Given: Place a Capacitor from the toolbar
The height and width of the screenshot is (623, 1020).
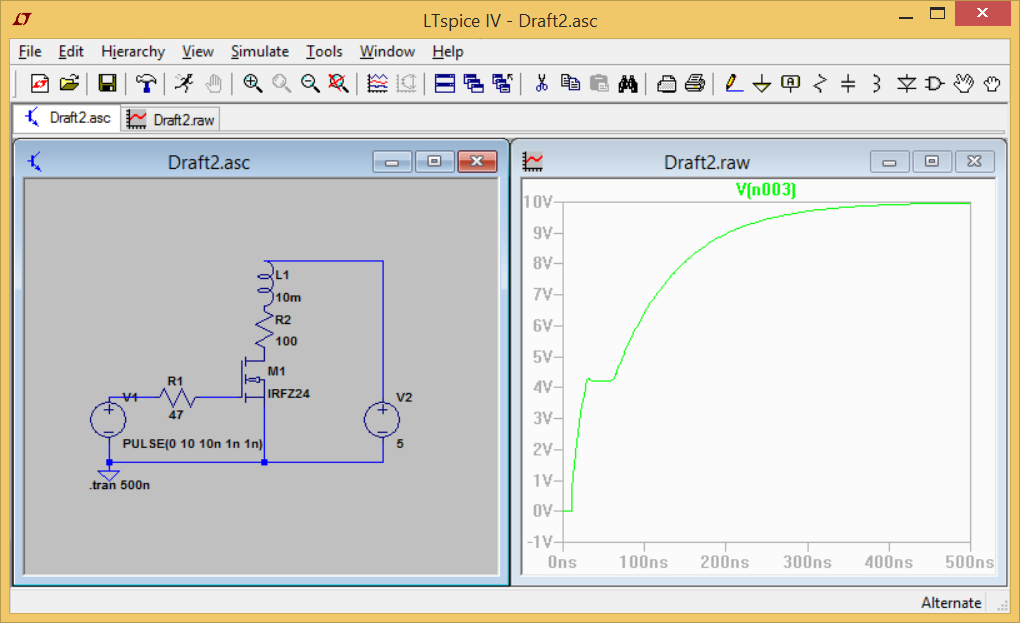Looking at the screenshot, I should pos(848,83).
